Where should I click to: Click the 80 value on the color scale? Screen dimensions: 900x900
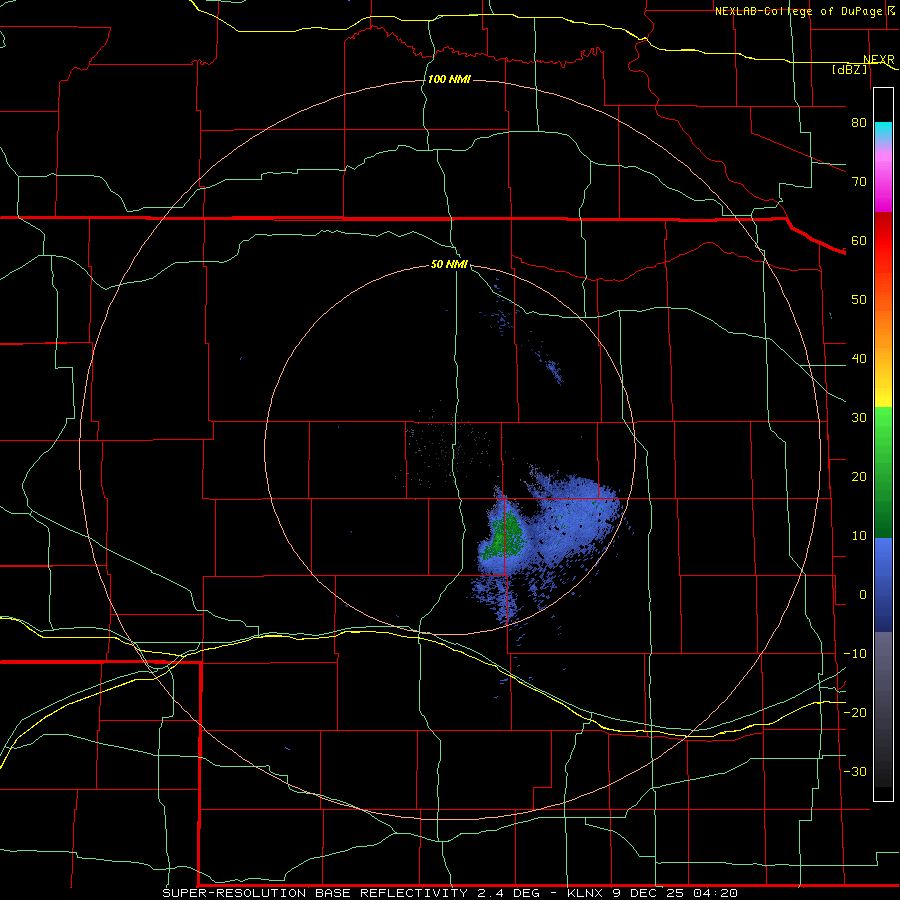859,122
